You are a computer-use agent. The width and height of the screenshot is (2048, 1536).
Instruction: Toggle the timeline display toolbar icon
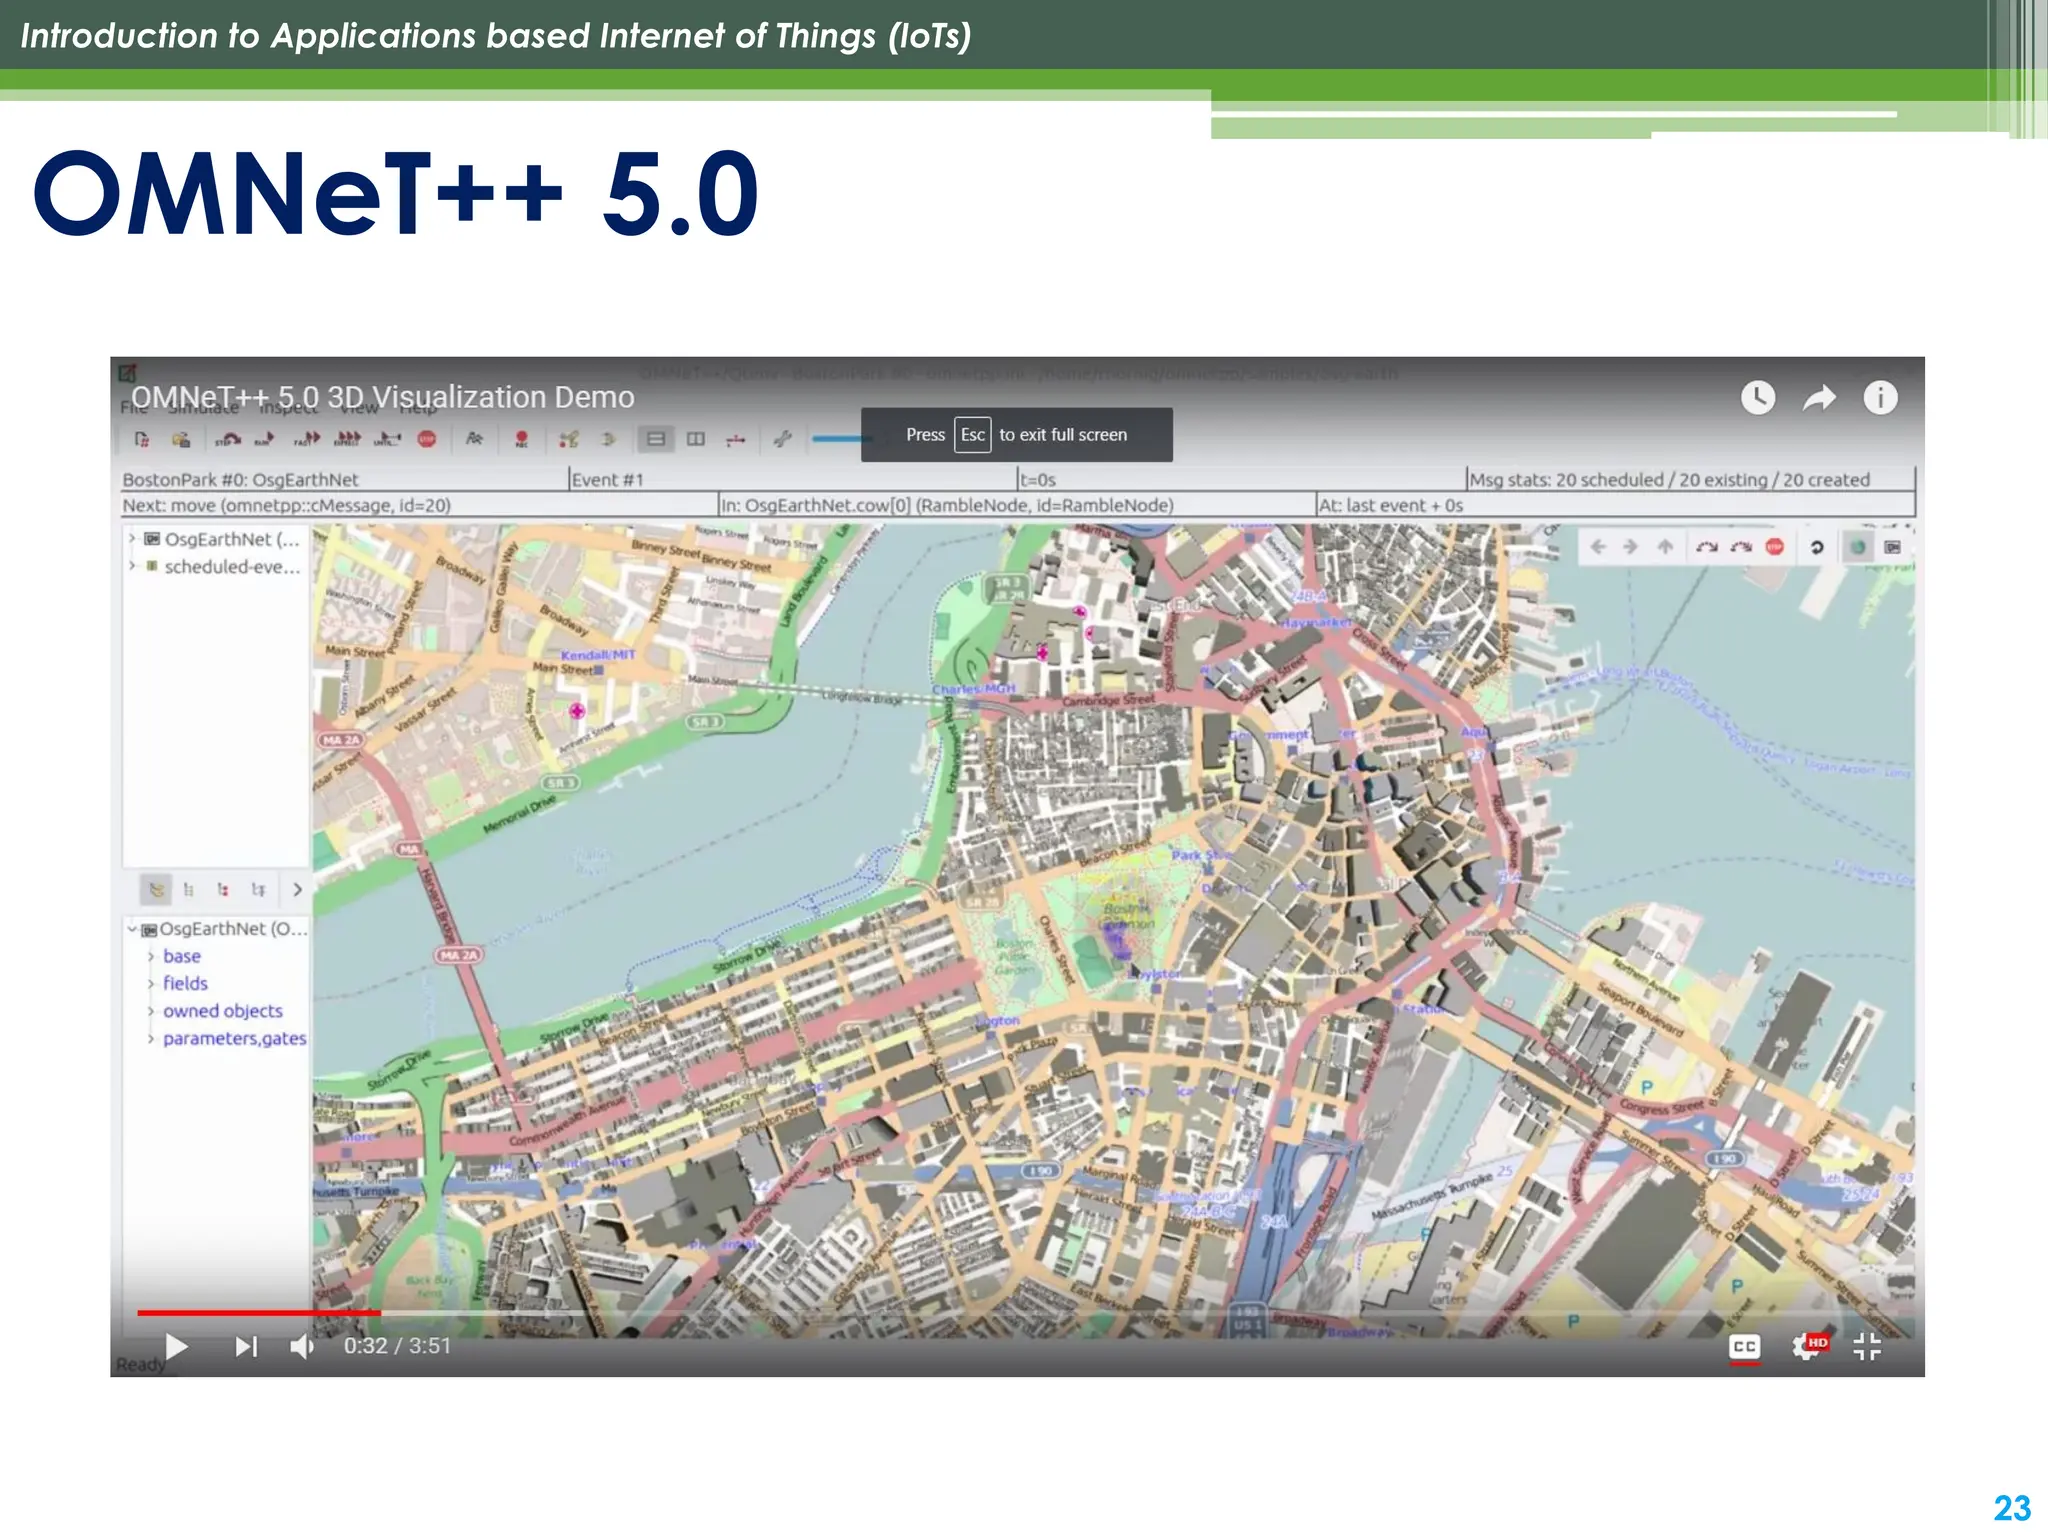pyautogui.click(x=736, y=439)
